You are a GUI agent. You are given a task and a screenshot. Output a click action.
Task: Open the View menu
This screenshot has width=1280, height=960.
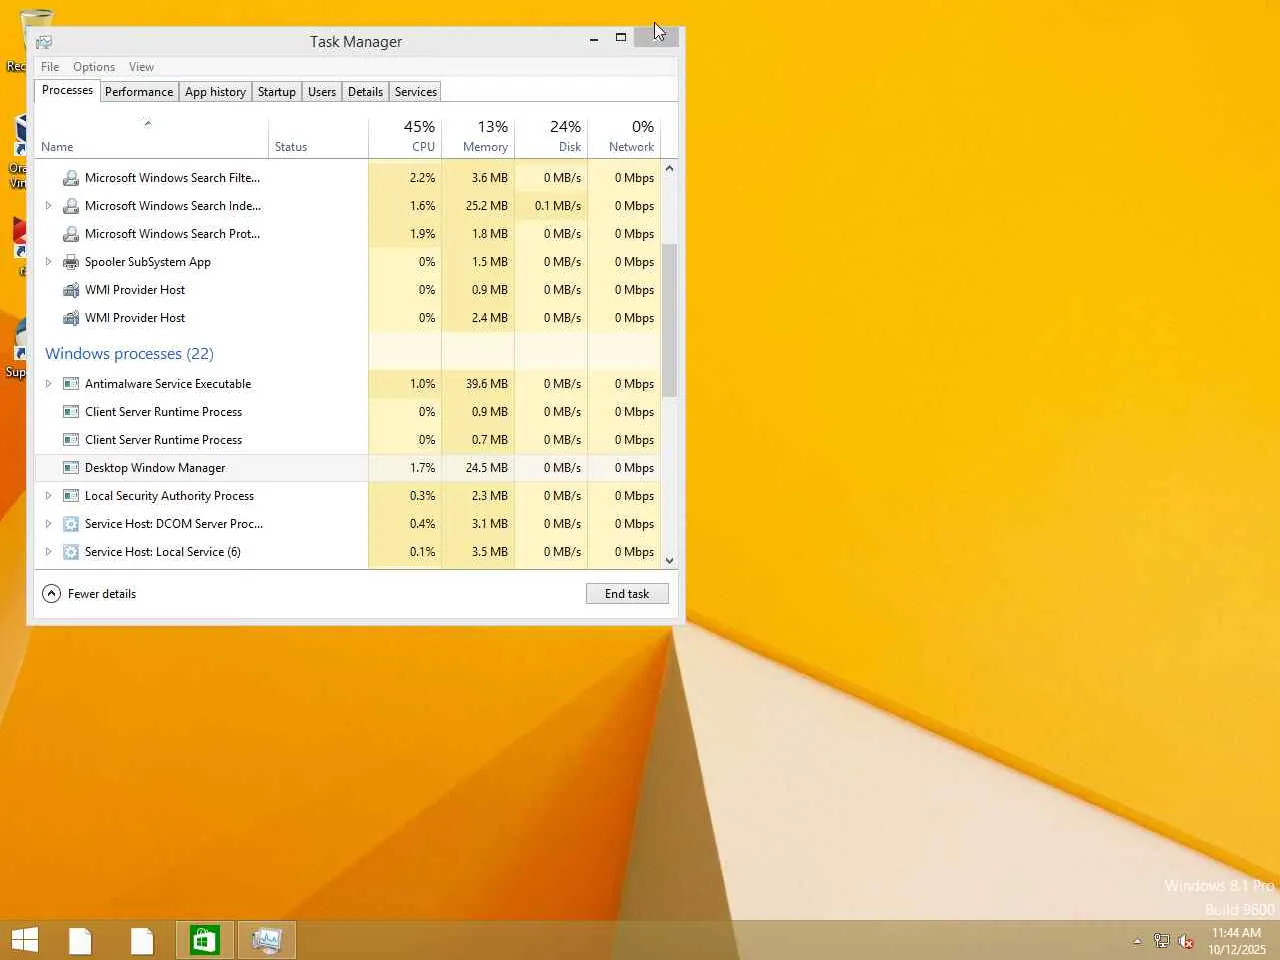click(x=141, y=67)
